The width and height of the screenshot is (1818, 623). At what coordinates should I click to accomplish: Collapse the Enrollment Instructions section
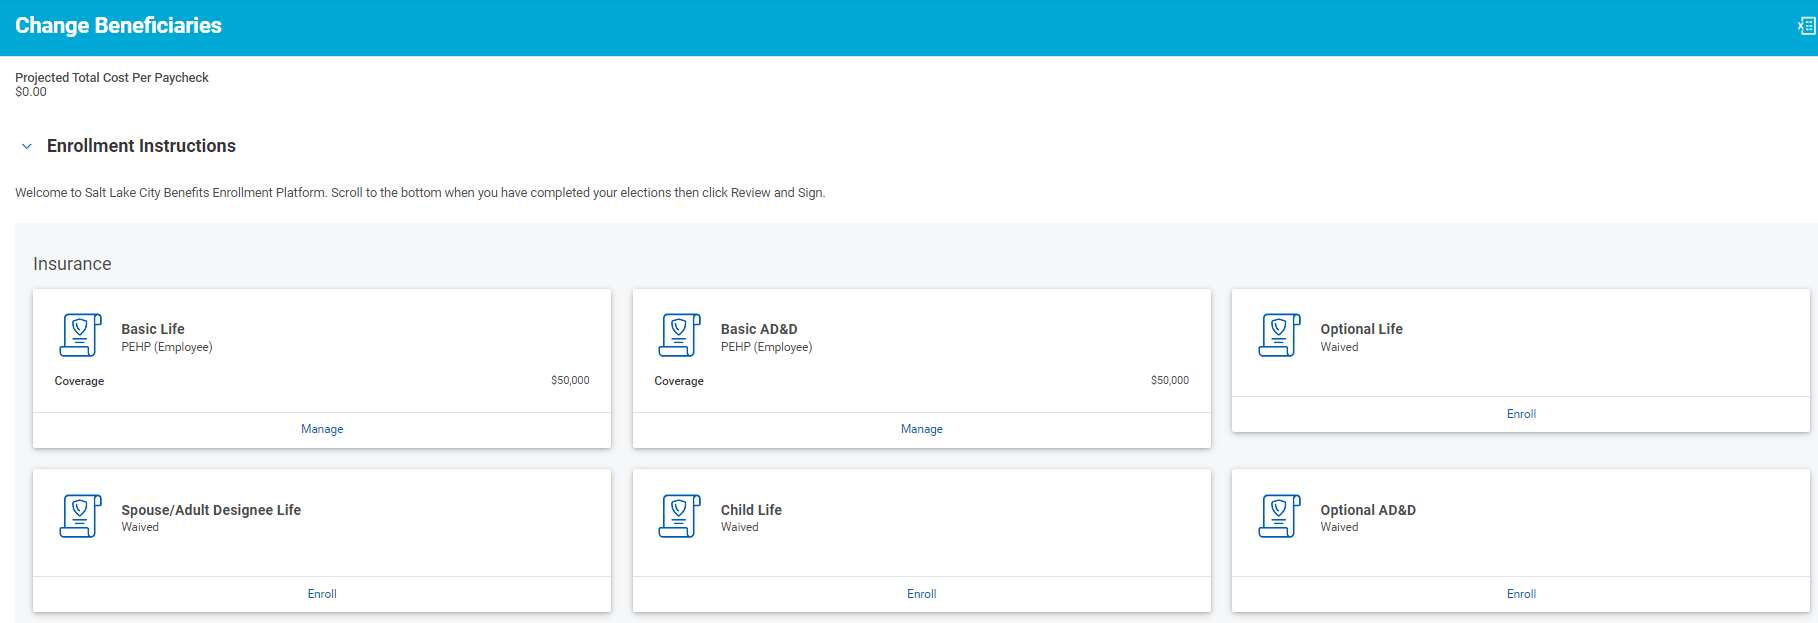[x=27, y=146]
